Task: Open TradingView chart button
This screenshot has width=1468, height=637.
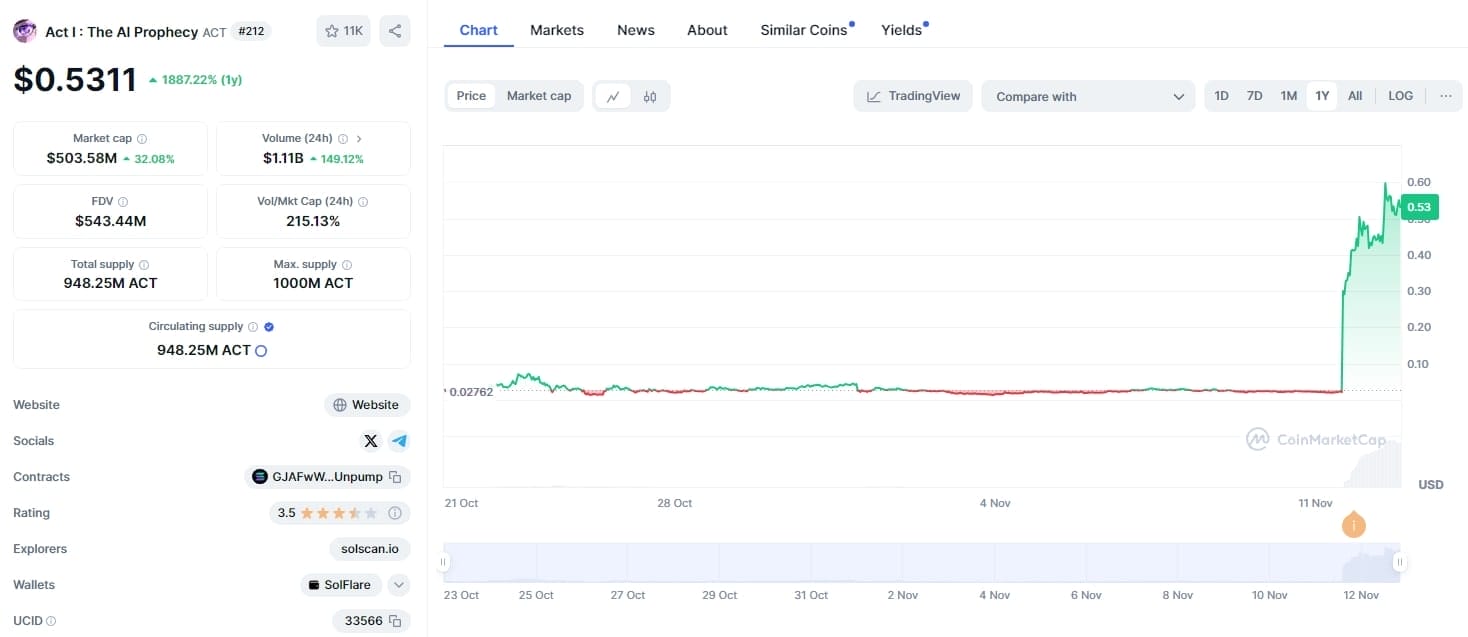Action: point(913,96)
